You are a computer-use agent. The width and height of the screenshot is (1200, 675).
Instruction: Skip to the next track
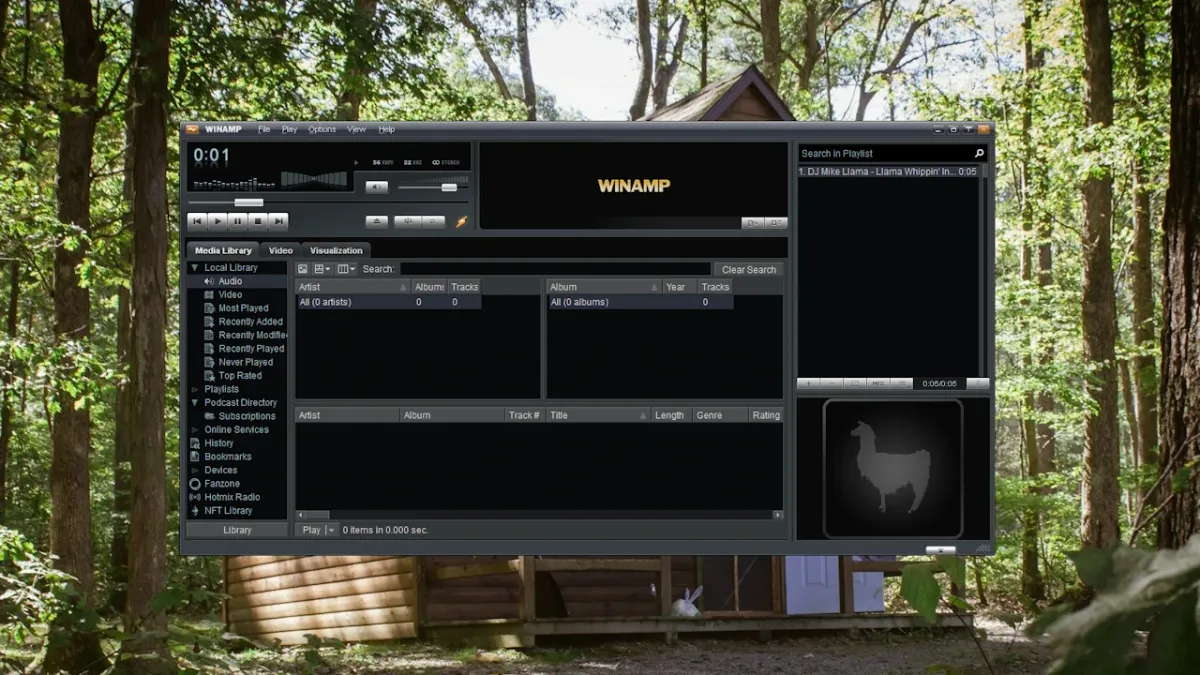click(x=278, y=221)
